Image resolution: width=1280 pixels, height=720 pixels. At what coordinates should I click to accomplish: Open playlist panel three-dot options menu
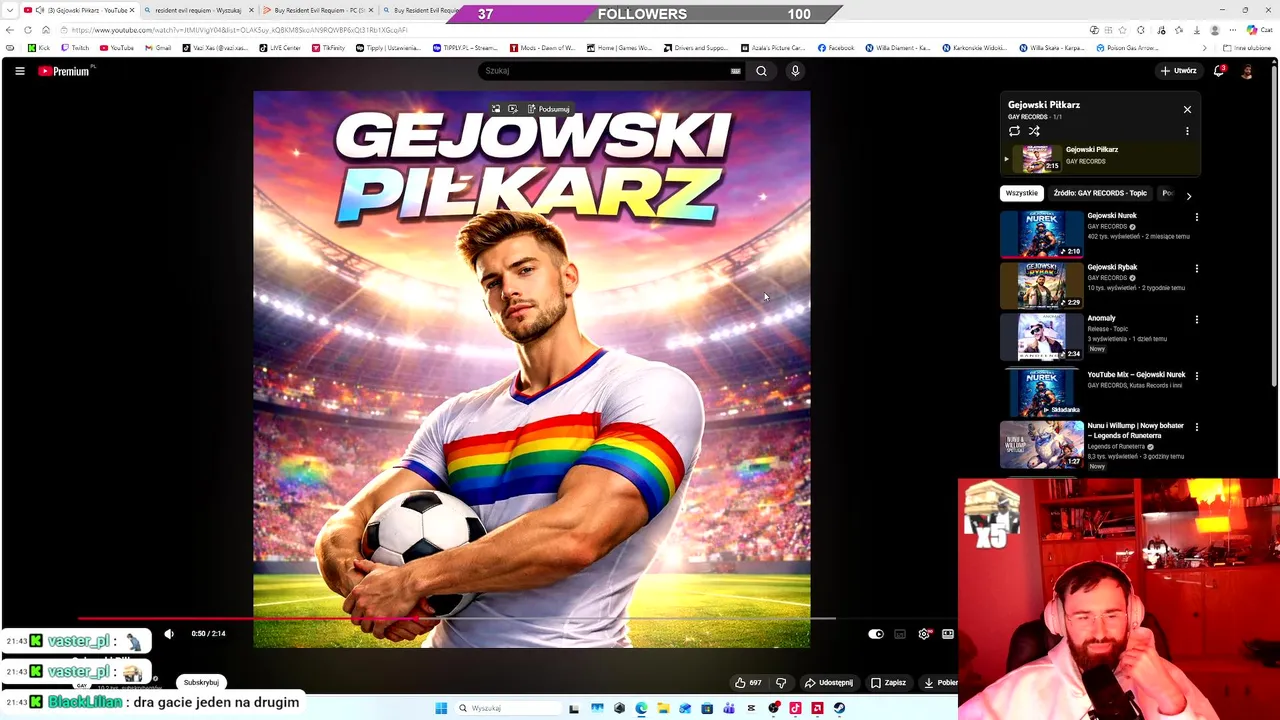pos(1187,131)
